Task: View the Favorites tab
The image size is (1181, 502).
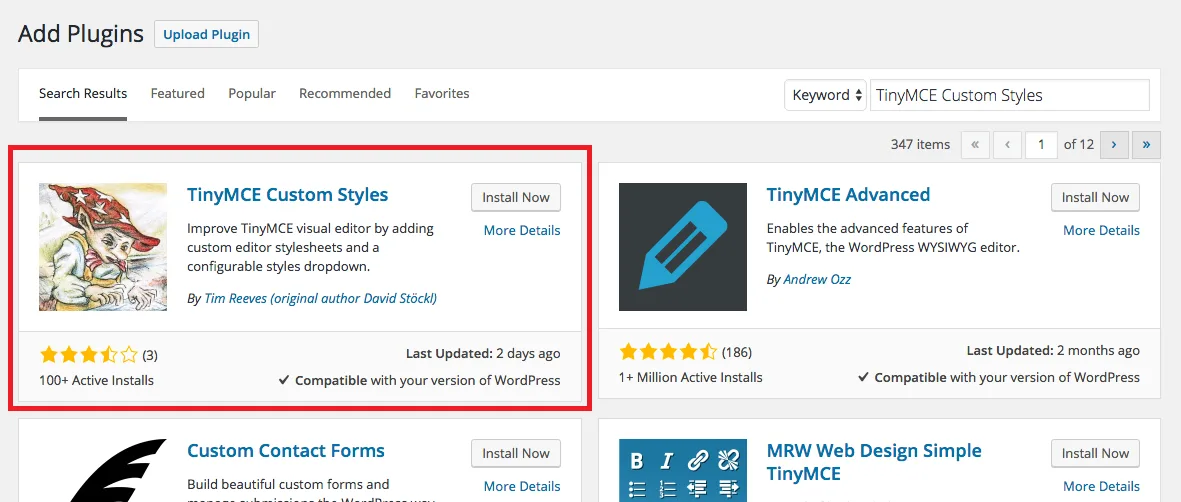Action: (442, 93)
